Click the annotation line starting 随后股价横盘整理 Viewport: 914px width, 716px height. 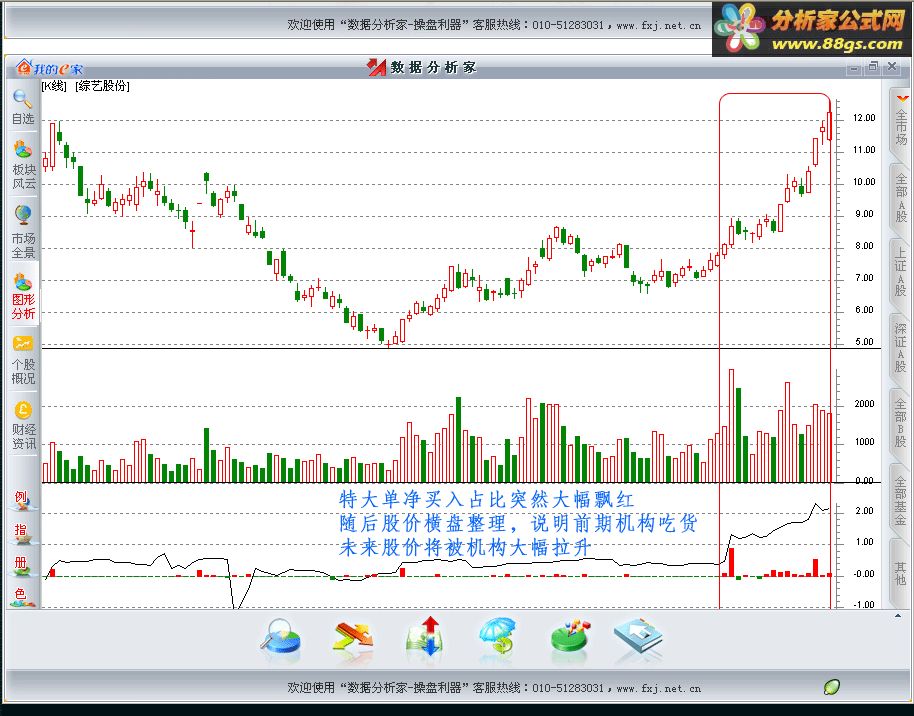tap(518, 523)
